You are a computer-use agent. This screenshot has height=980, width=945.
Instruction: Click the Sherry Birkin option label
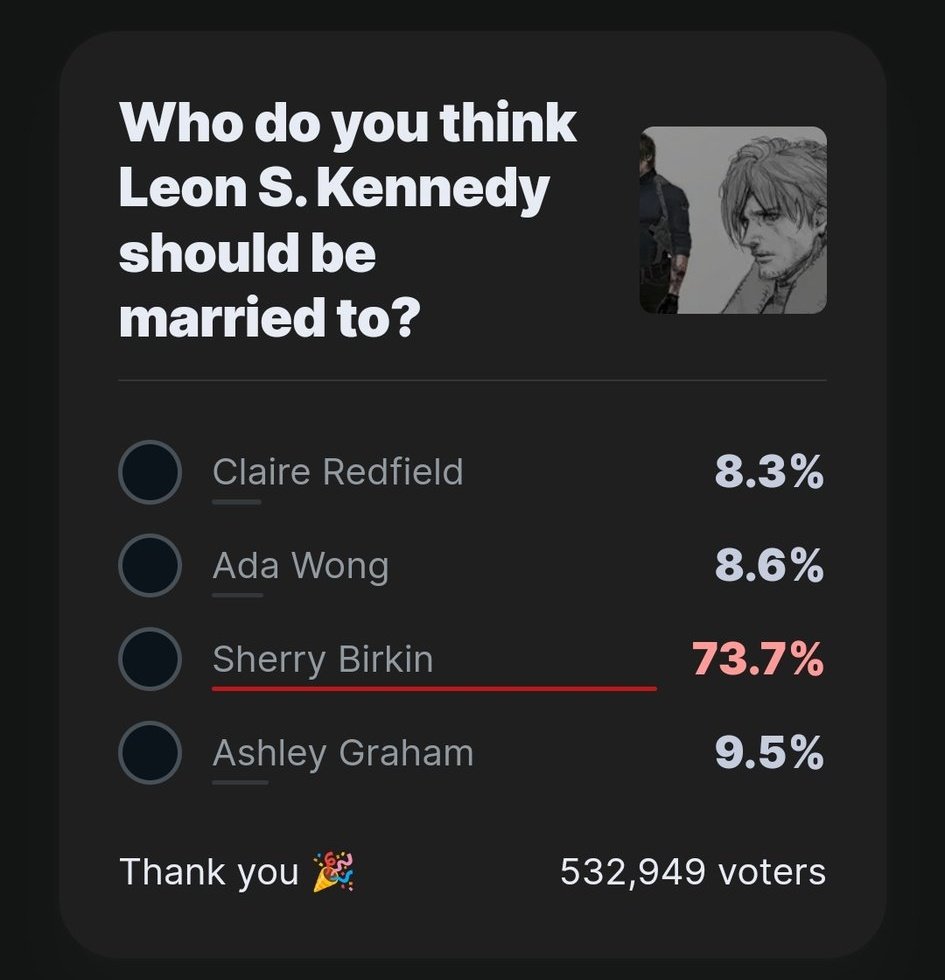(x=322, y=660)
